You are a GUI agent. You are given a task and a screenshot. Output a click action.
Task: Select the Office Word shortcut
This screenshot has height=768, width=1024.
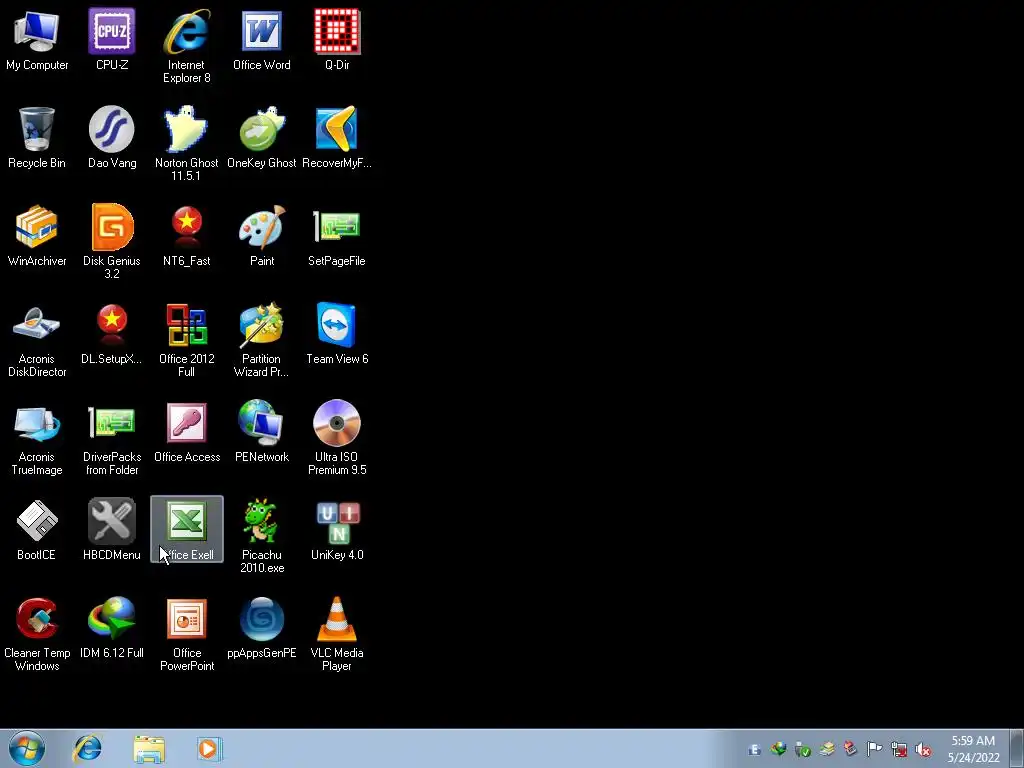click(262, 39)
